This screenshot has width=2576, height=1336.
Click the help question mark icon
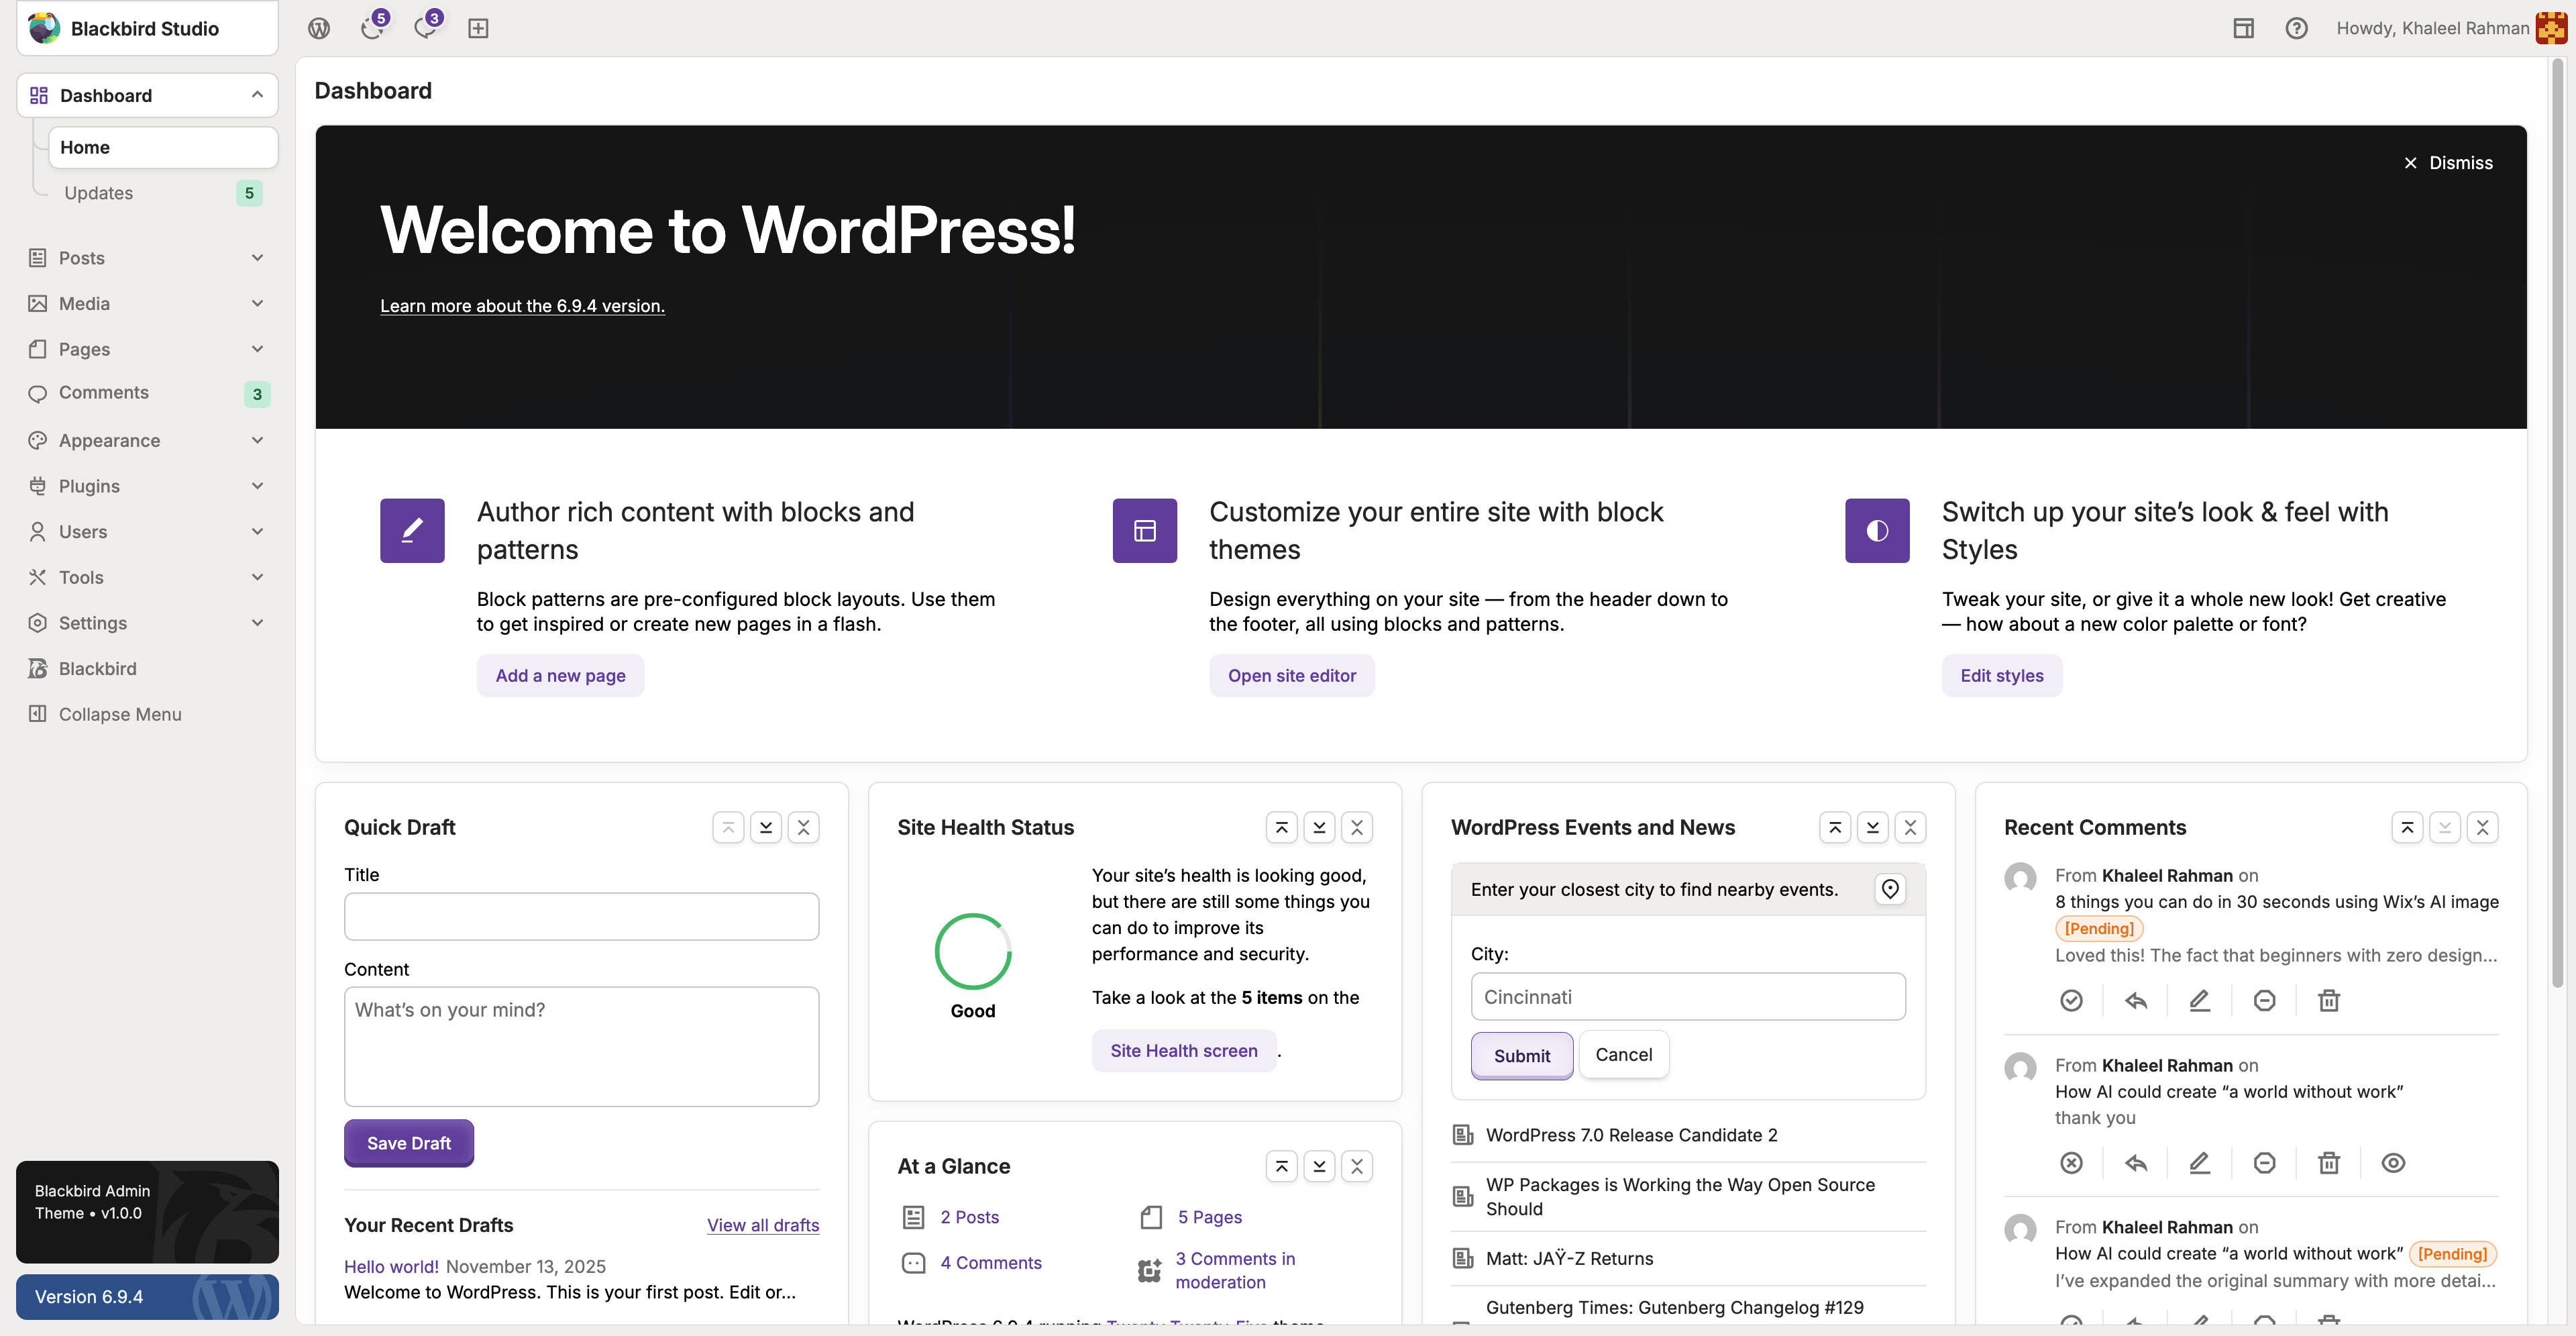pos(2296,28)
